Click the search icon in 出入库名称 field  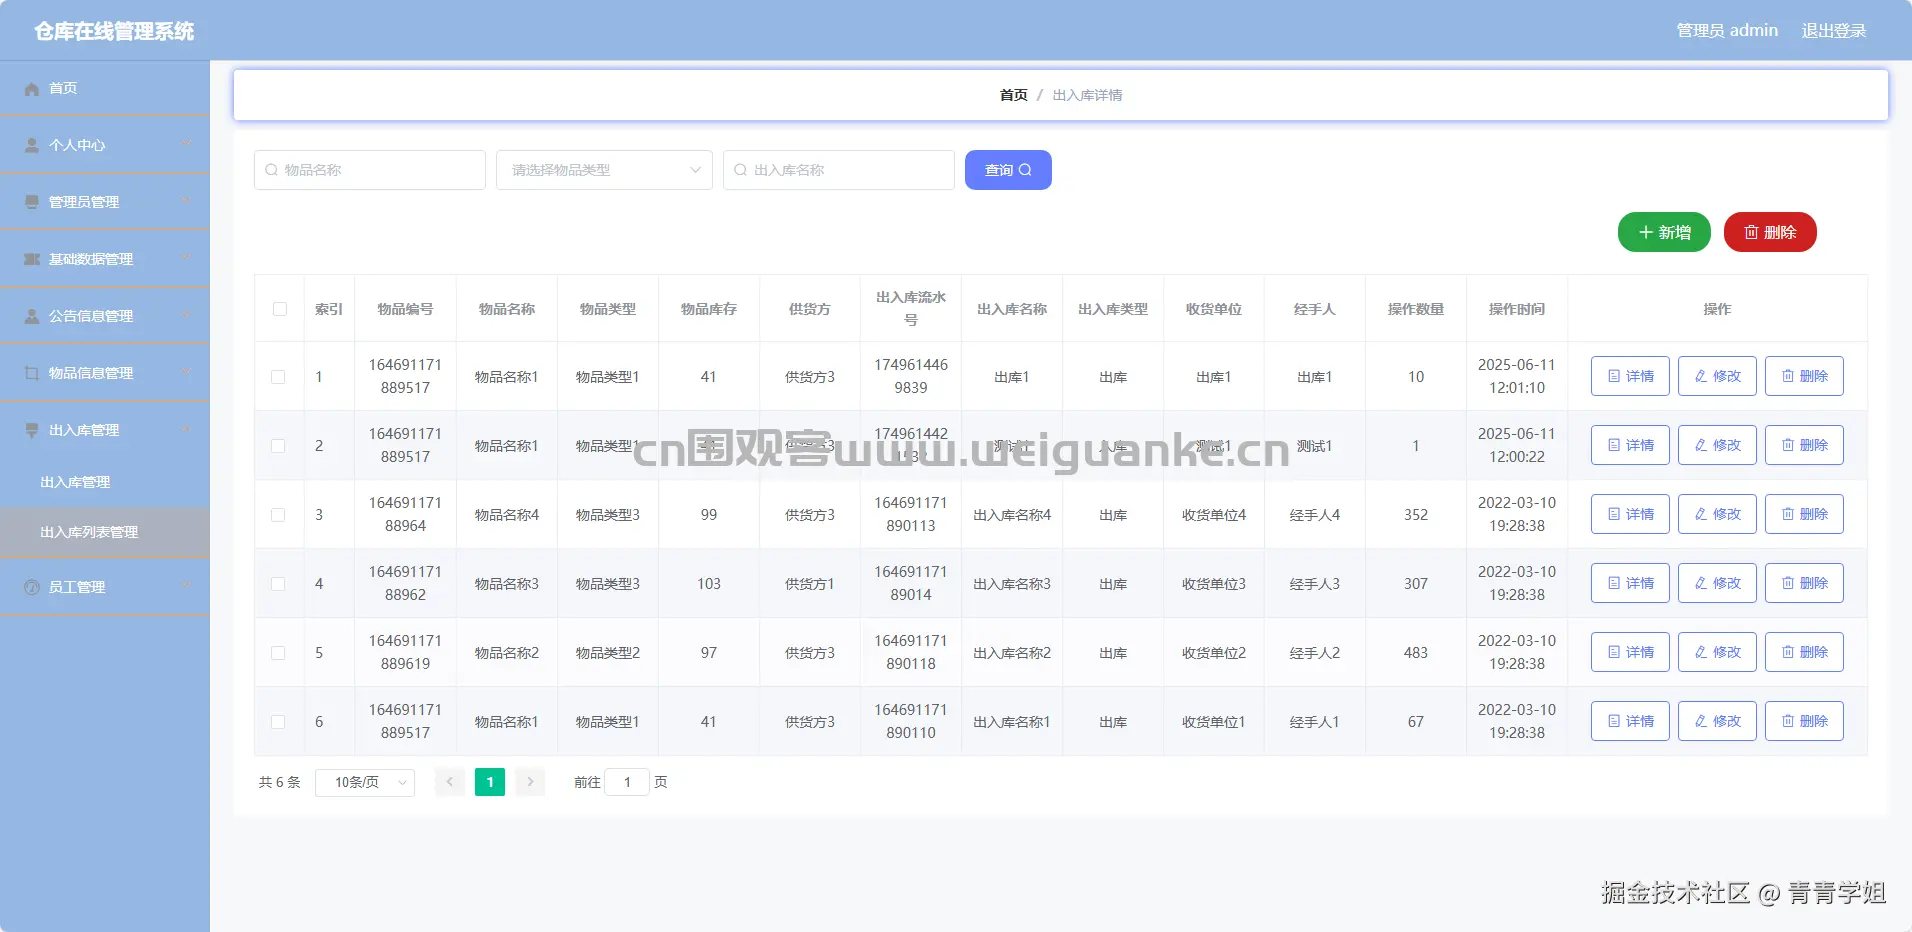pyautogui.click(x=740, y=171)
